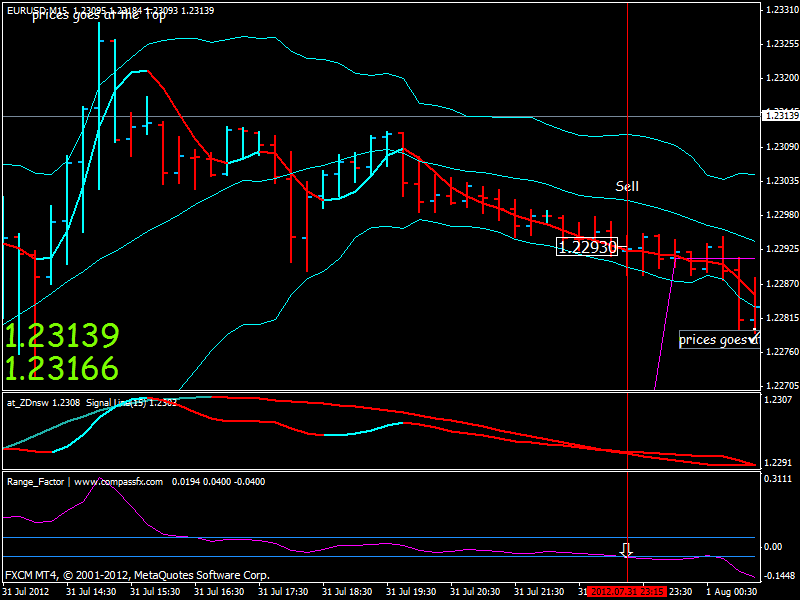Click the red 2012.07.31 23:15 time marker
Screen dimensions: 800x600
(627, 592)
